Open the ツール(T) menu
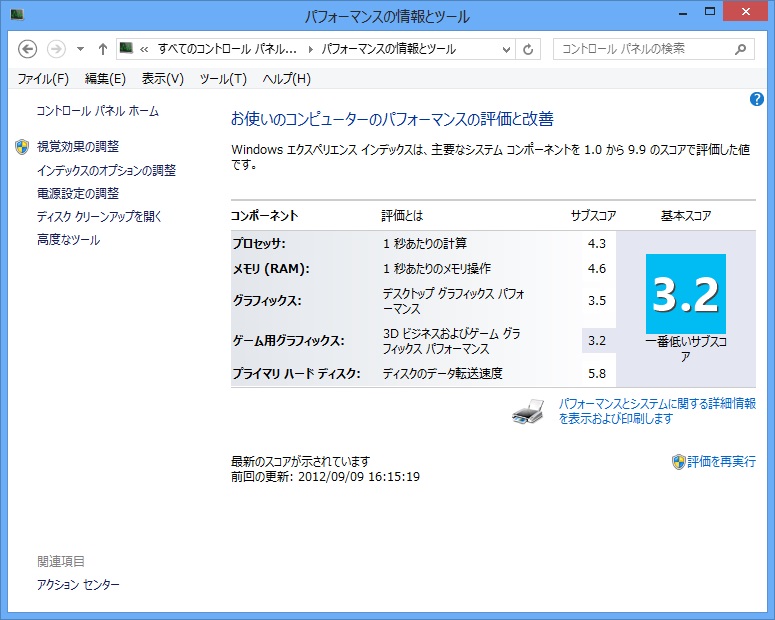The image size is (775, 620). click(x=223, y=79)
